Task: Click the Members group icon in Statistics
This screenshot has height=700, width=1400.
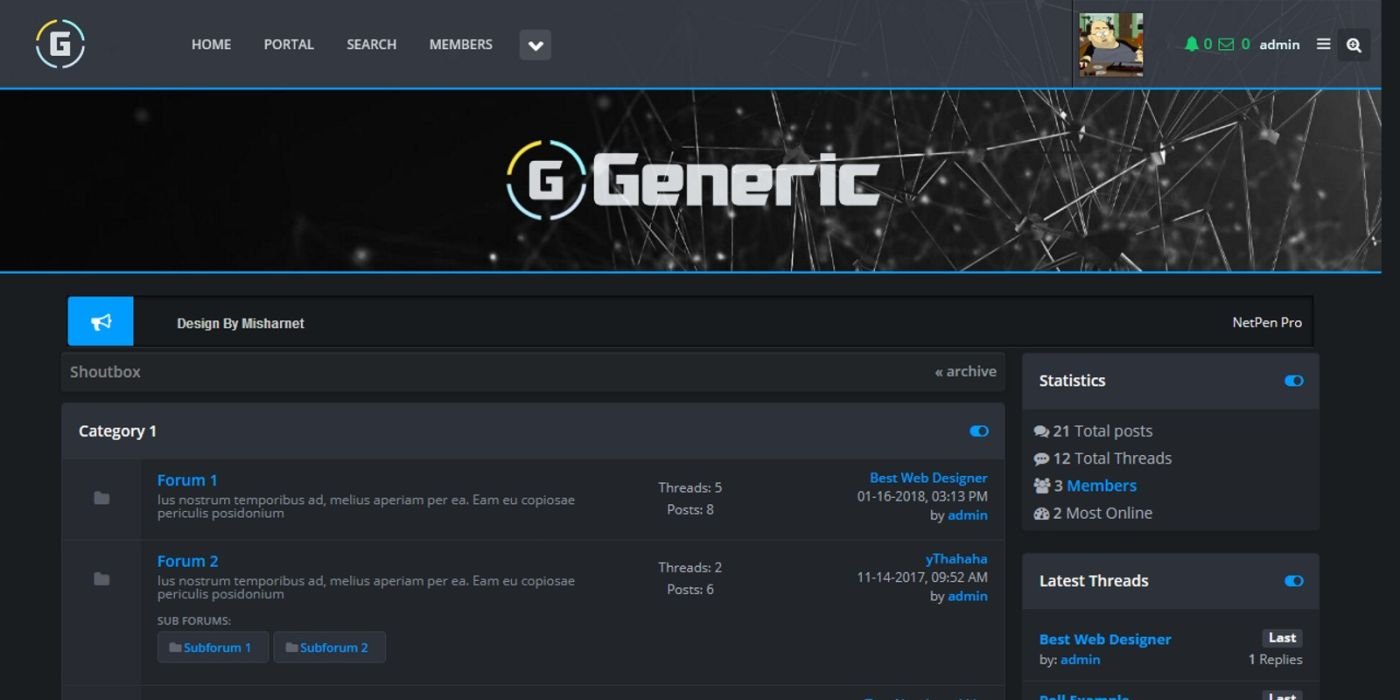Action: tap(1040, 485)
